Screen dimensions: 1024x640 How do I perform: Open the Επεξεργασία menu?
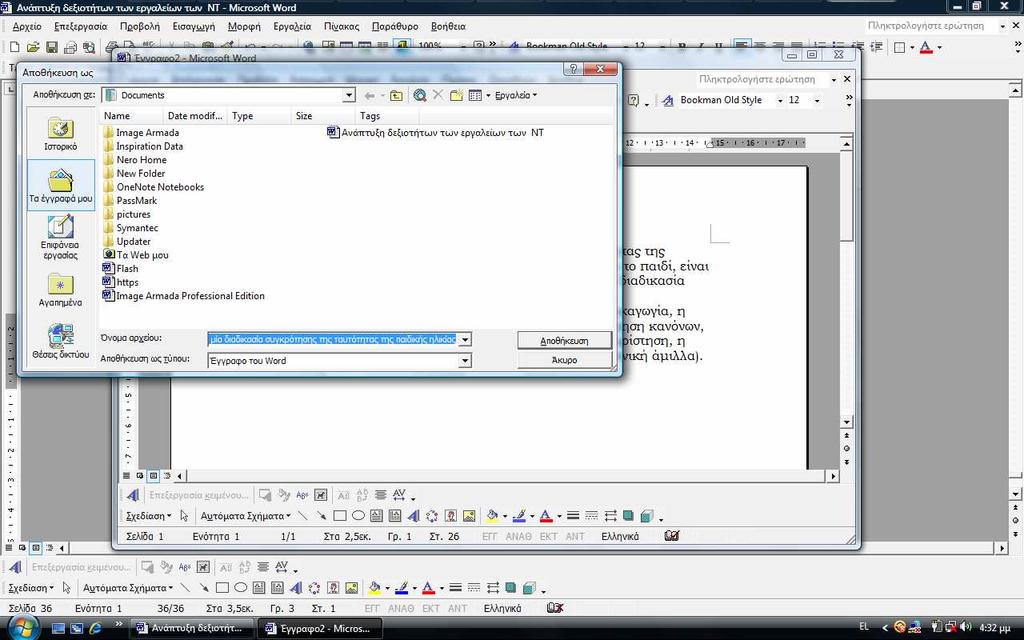coord(80,27)
